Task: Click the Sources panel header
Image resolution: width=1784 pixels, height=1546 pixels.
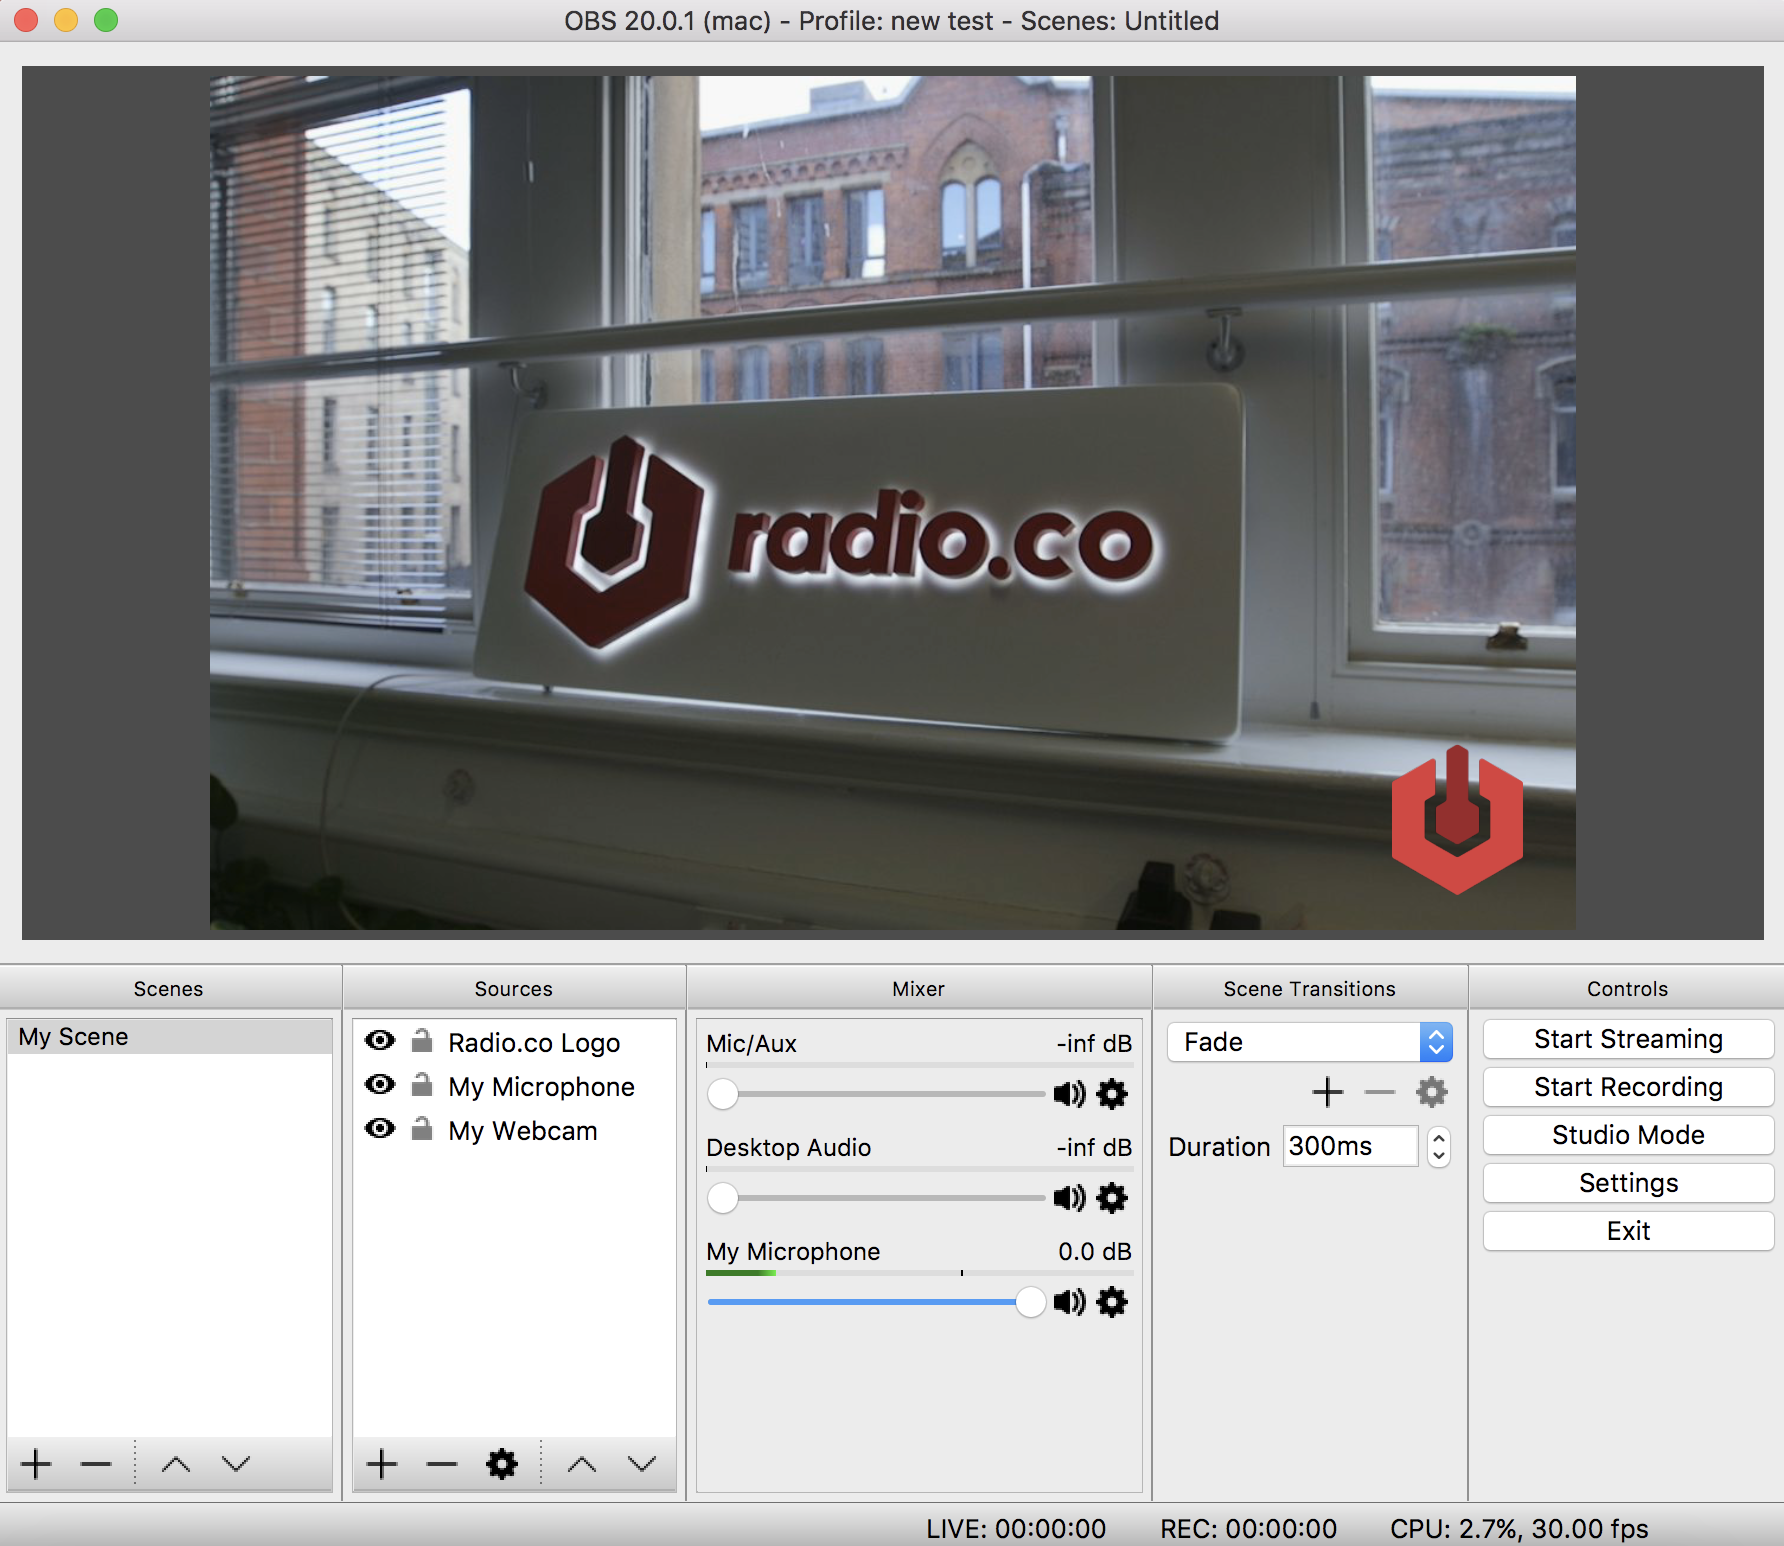Action: (514, 988)
